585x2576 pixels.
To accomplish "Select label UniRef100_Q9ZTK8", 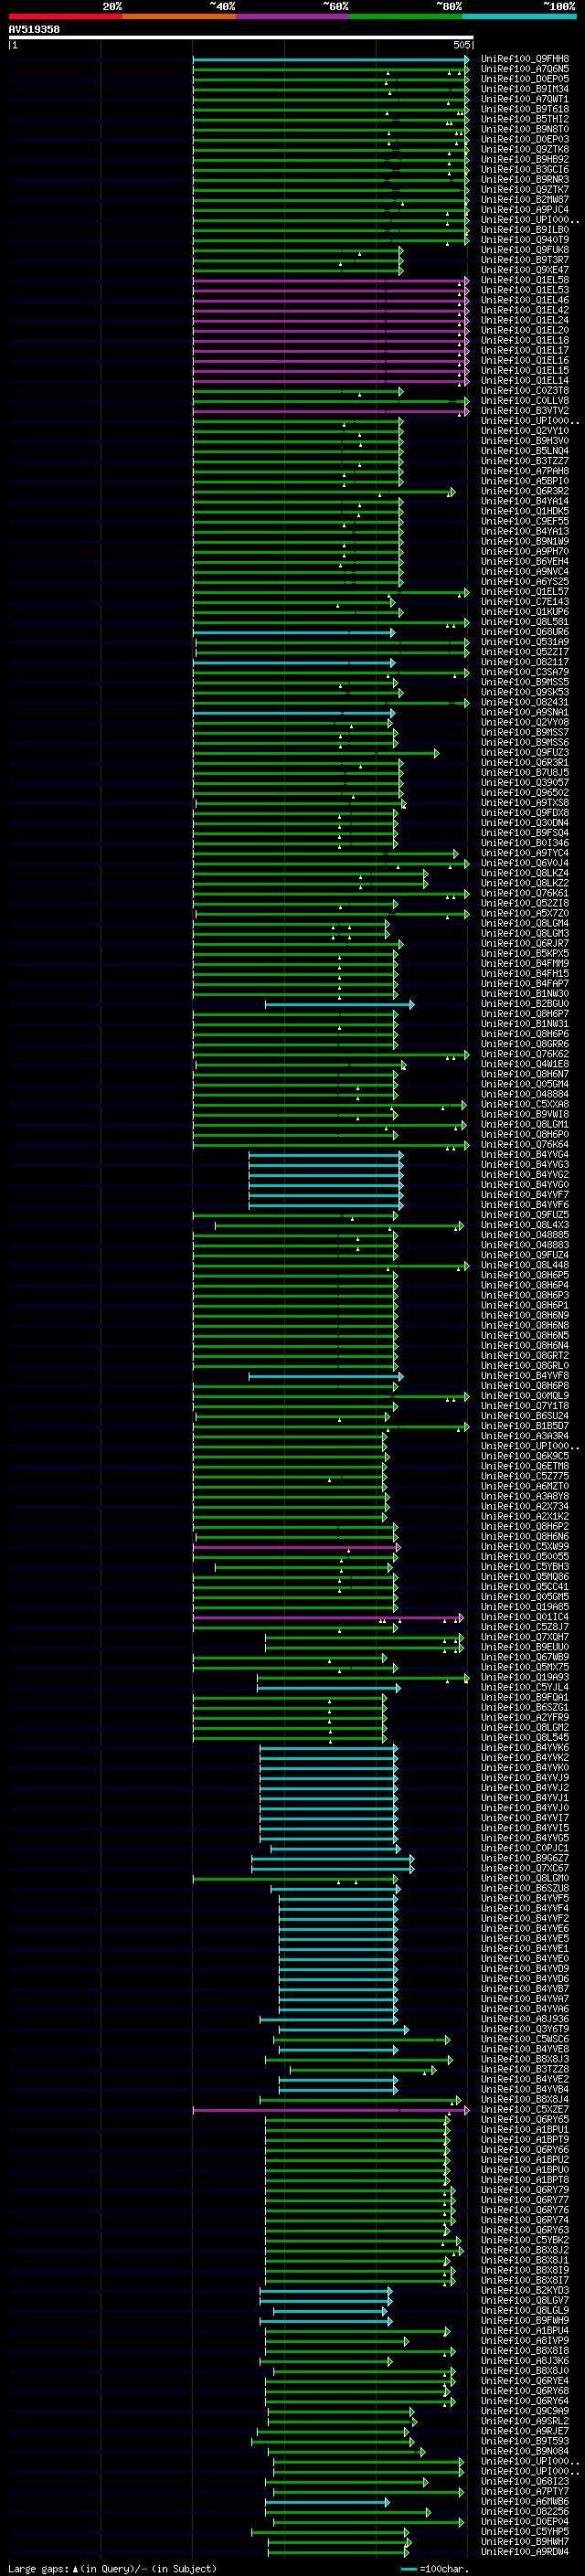I will point(525,149).
